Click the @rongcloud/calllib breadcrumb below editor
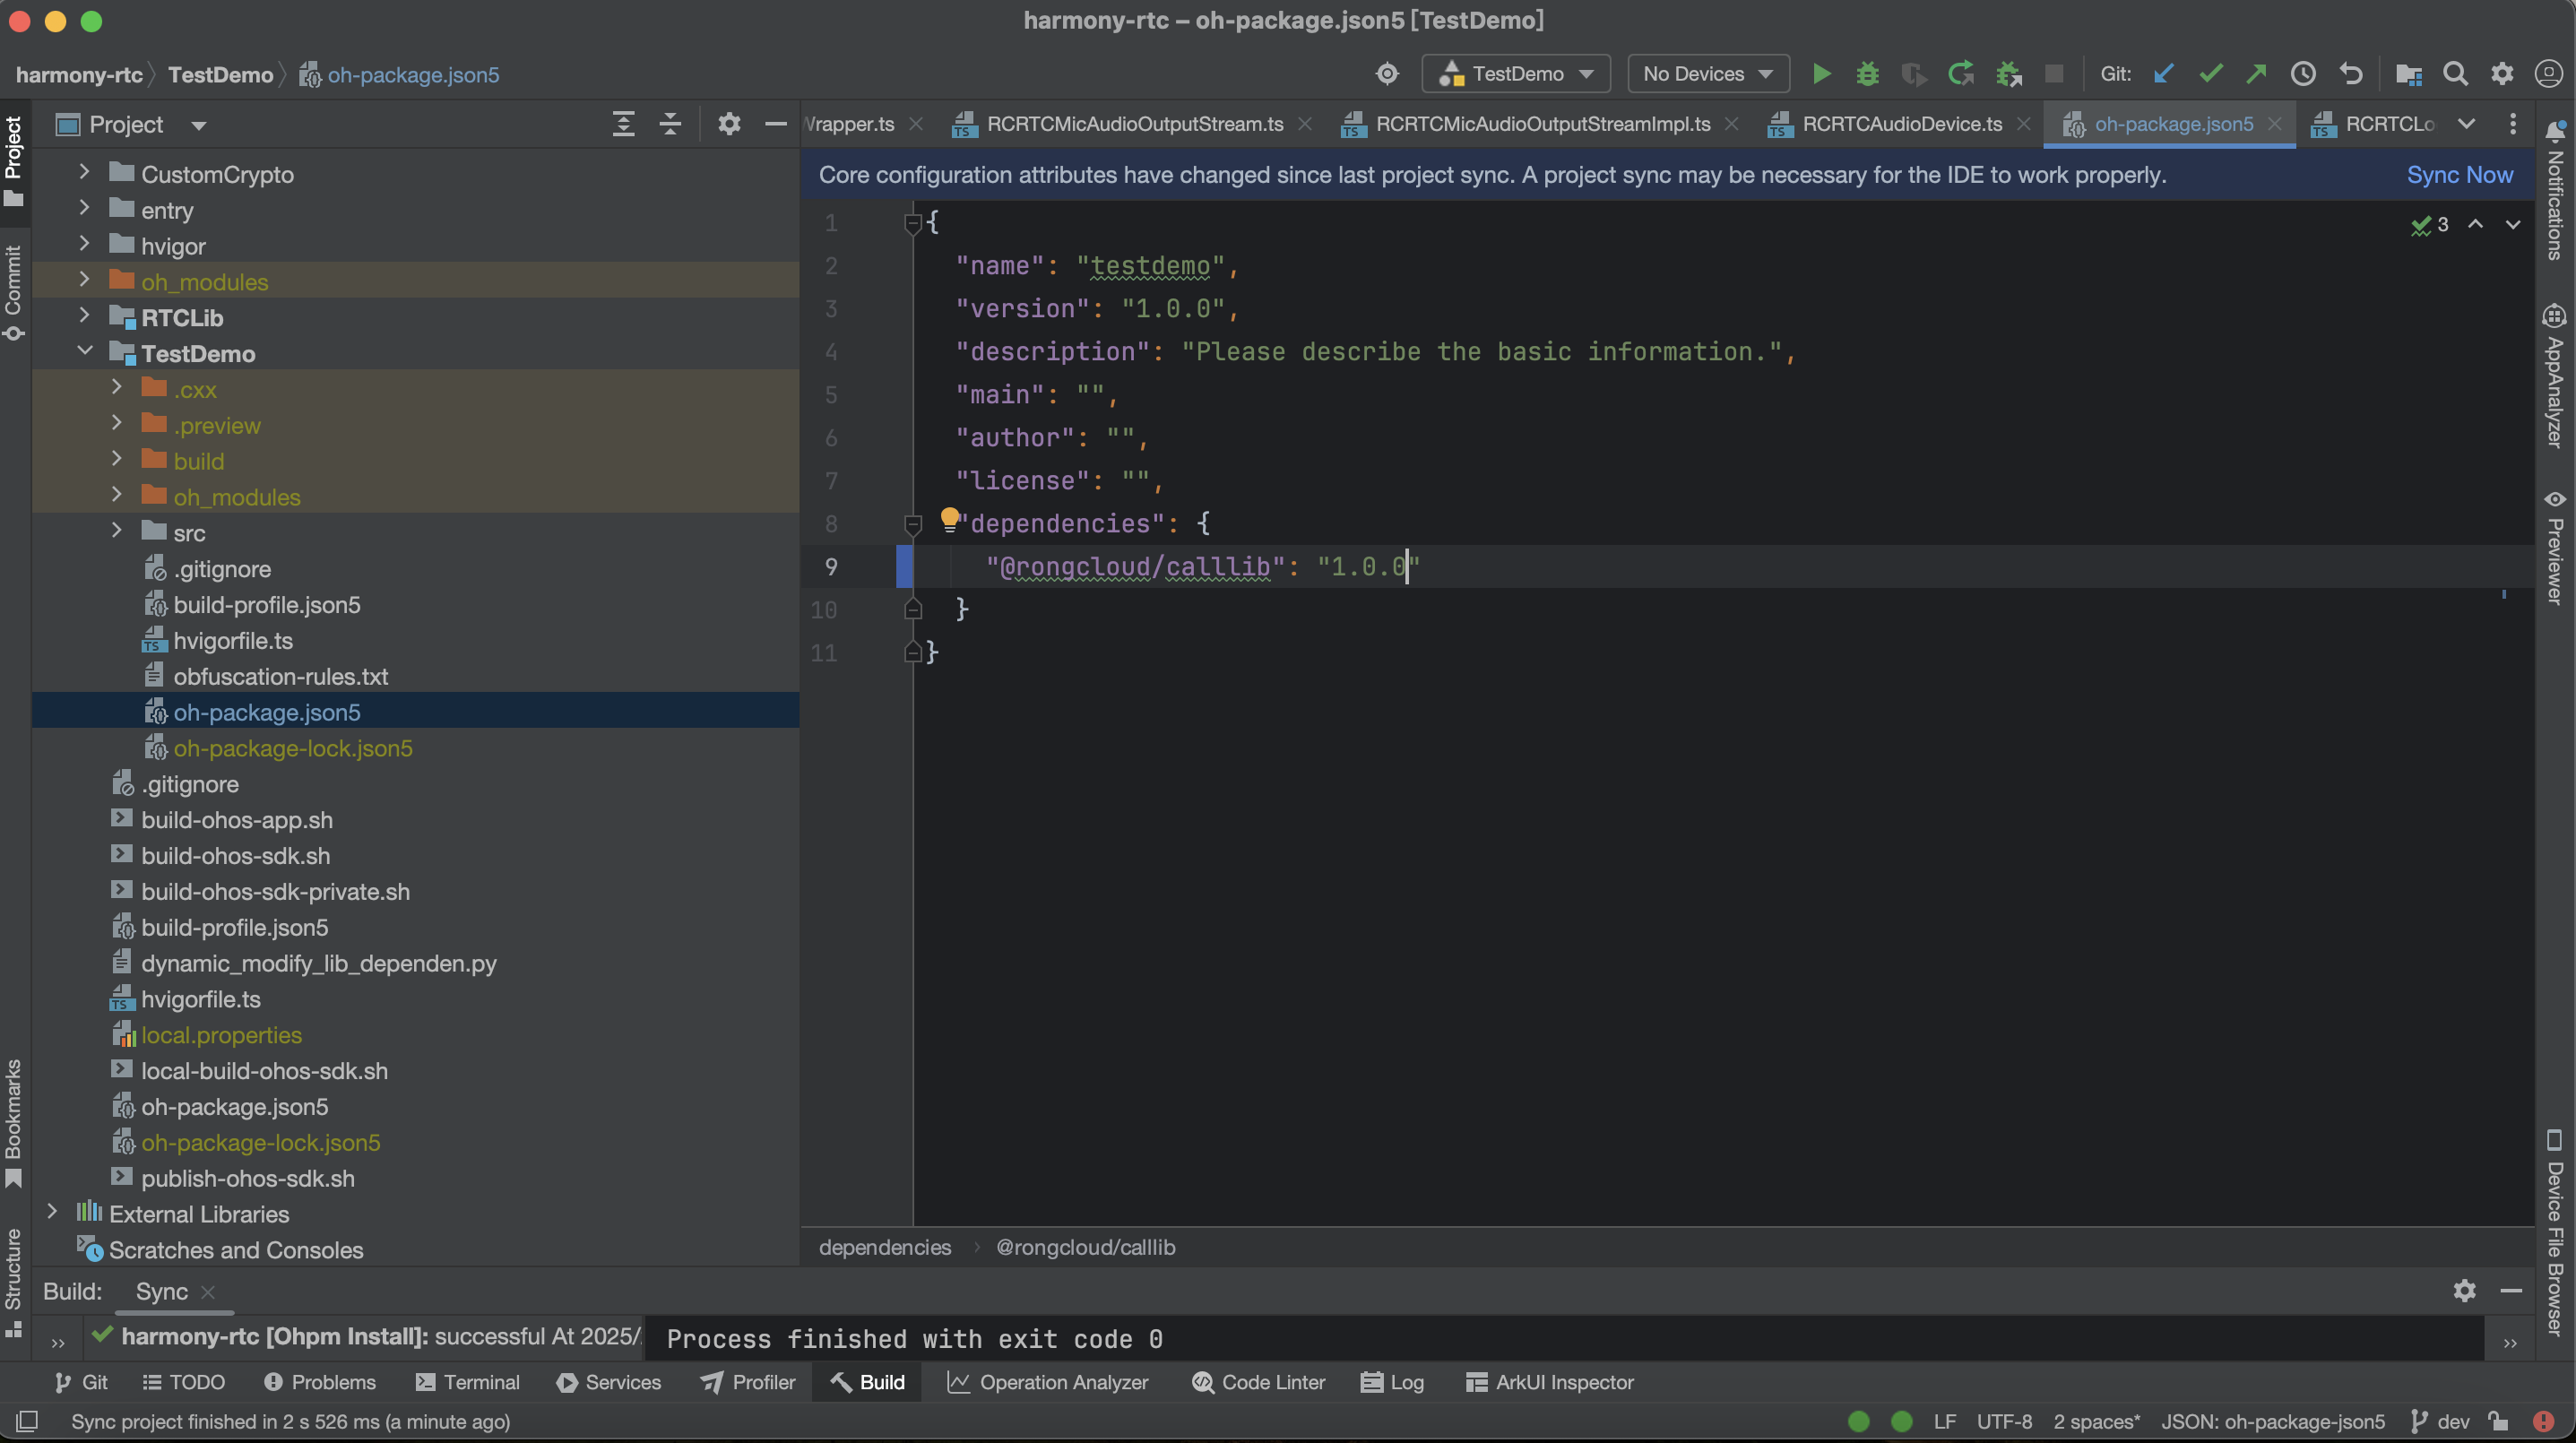The height and width of the screenshot is (1443, 2576). tap(1085, 1247)
